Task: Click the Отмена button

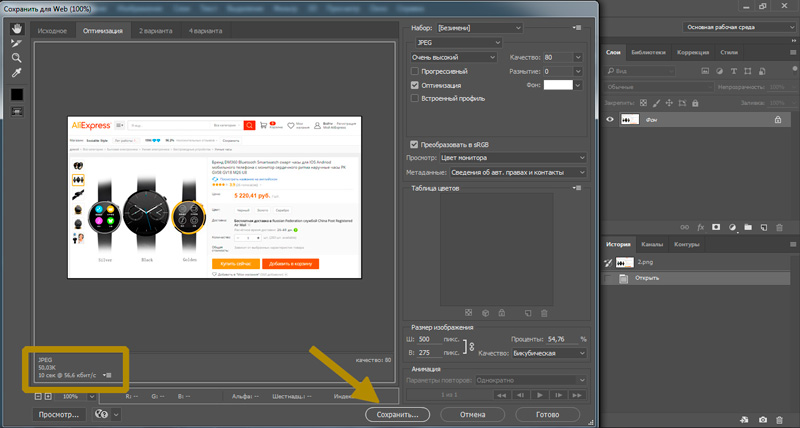Action: coord(473,413)
